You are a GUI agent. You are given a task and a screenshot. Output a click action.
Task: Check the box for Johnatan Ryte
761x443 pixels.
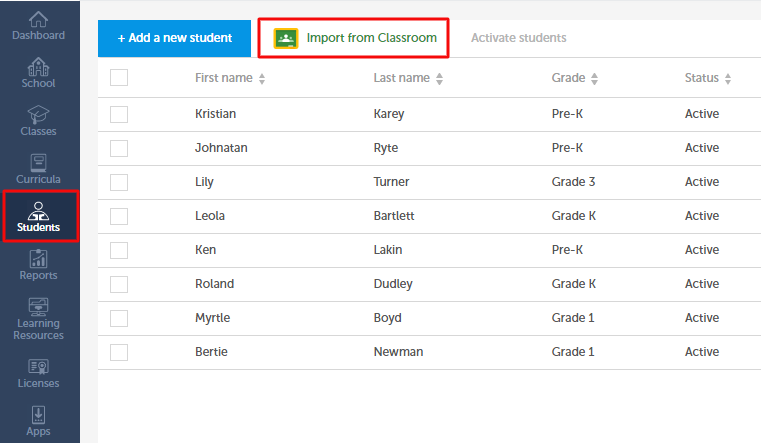click(x=119, y=148)
